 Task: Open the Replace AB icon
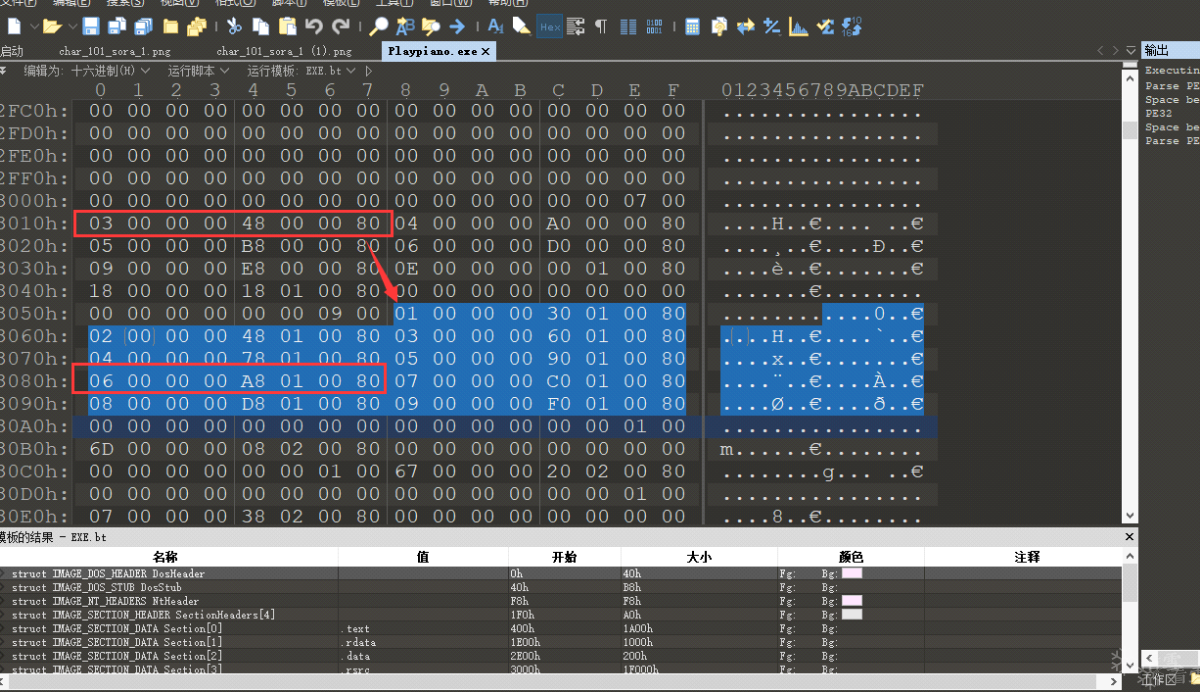click(x=405, y=26)
